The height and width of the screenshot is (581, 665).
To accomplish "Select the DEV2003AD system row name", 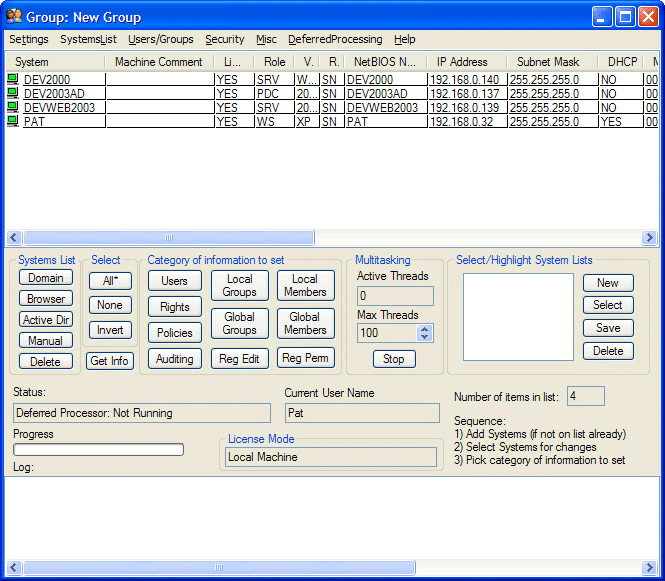I will click(x=54, y=94).
